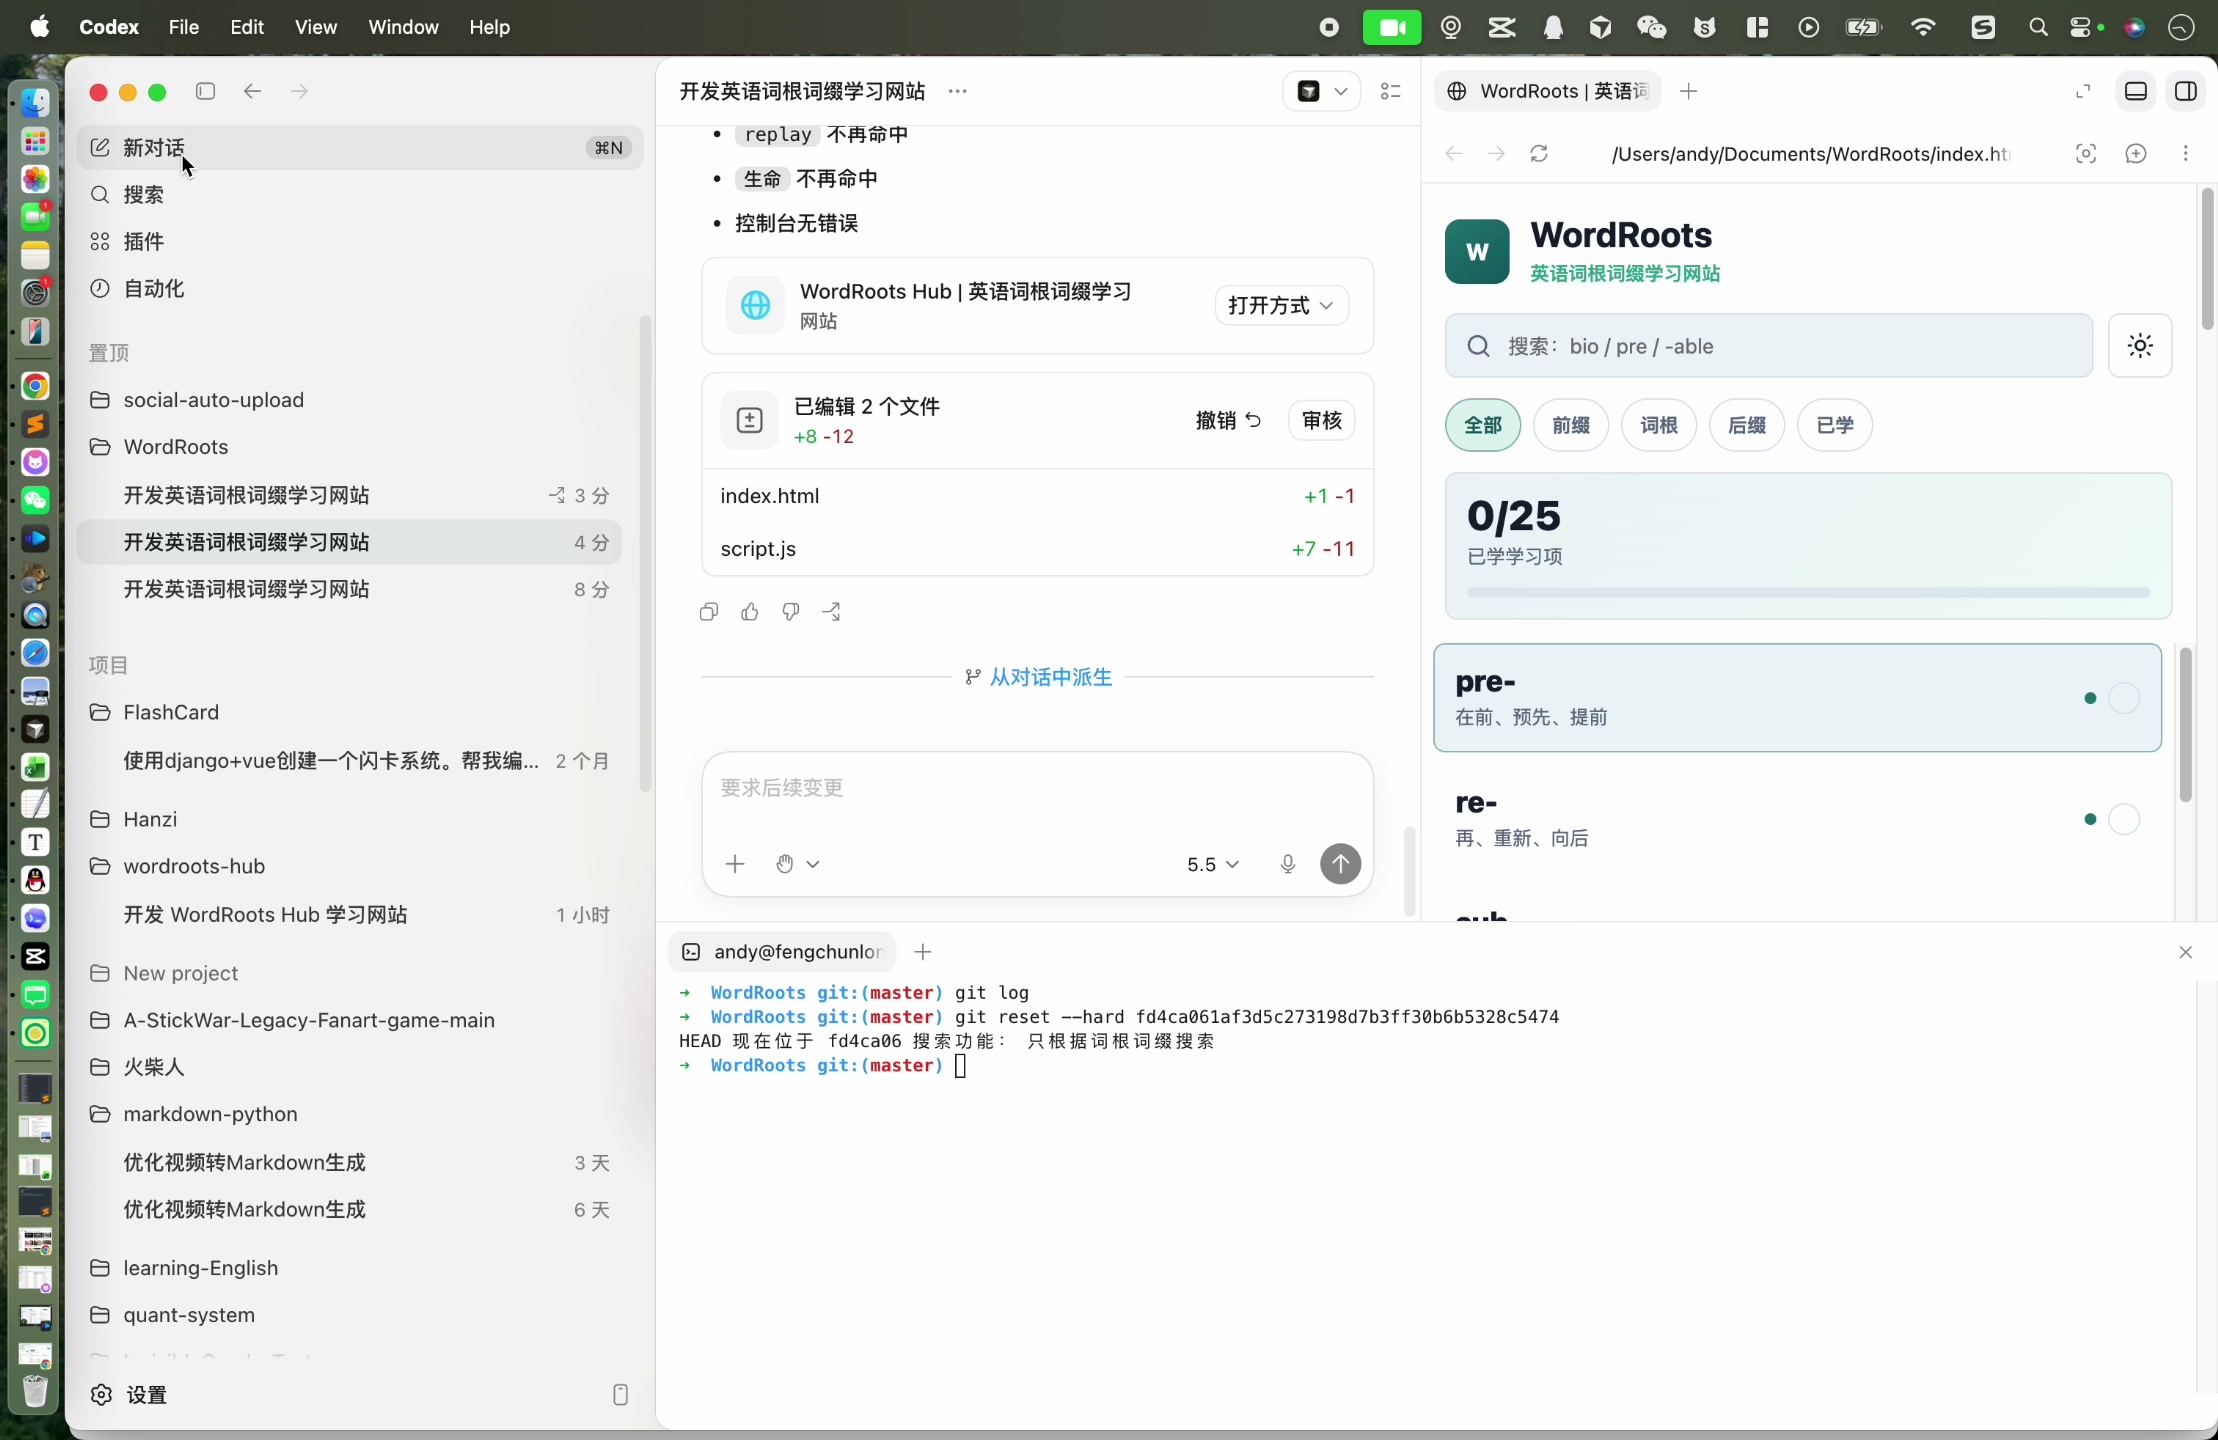This screenshot has width=2218, height=1440.
Task: Open 开发 WordRoots Hub 学习网站 conversation
Action: point(350,915)
